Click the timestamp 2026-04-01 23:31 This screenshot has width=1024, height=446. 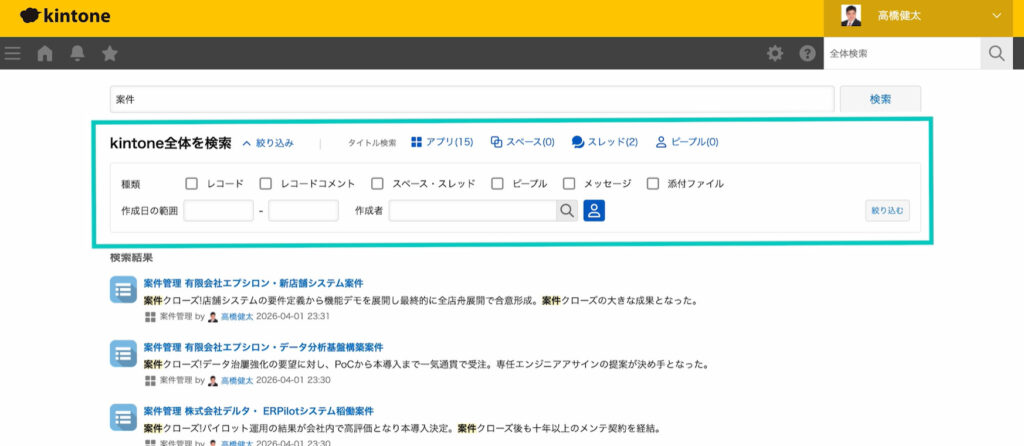click(x=293, y=317)
